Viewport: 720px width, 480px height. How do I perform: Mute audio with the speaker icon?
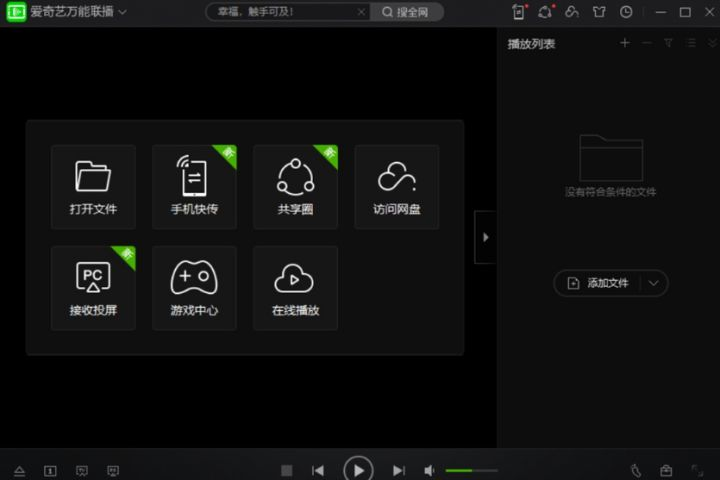point(429,470)
